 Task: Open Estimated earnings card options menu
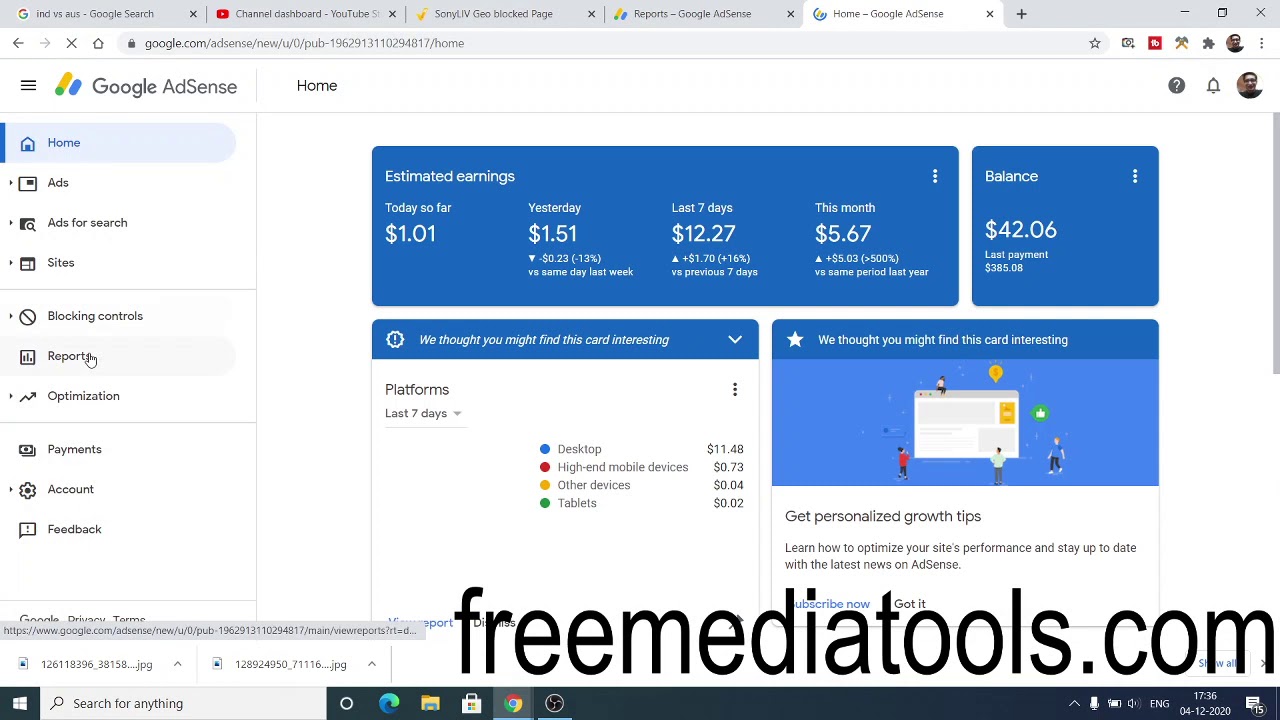[x=935, y=177]
